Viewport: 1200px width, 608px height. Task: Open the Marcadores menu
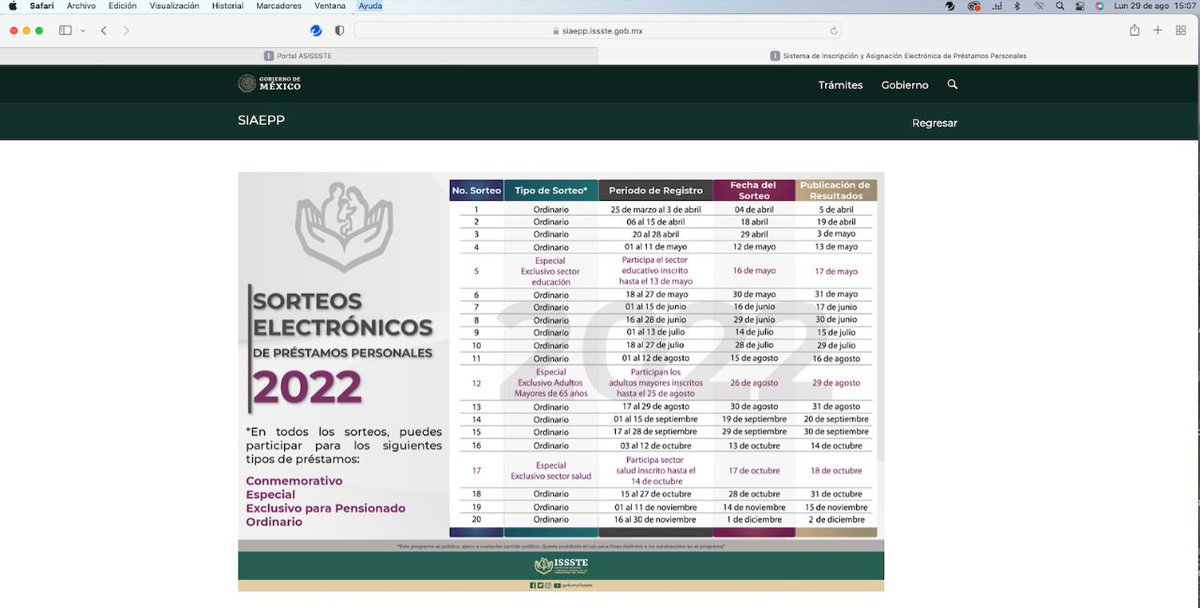(278, 6)
